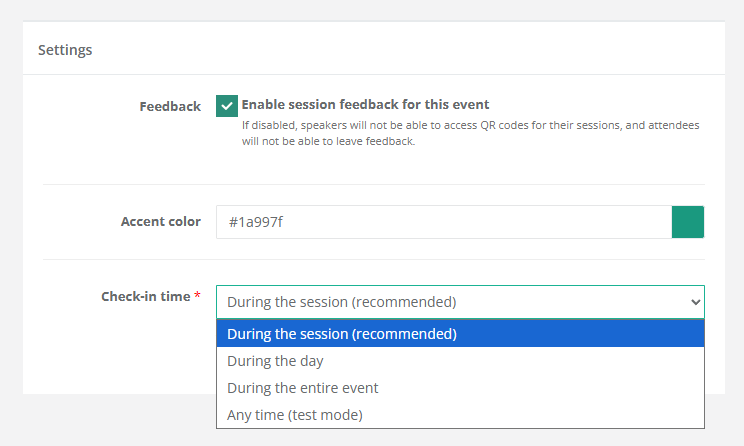Image resolution: width=744 pixels, height=446 pixels.
Task: Toggle the session feedback checkbox
Action: 227,106
